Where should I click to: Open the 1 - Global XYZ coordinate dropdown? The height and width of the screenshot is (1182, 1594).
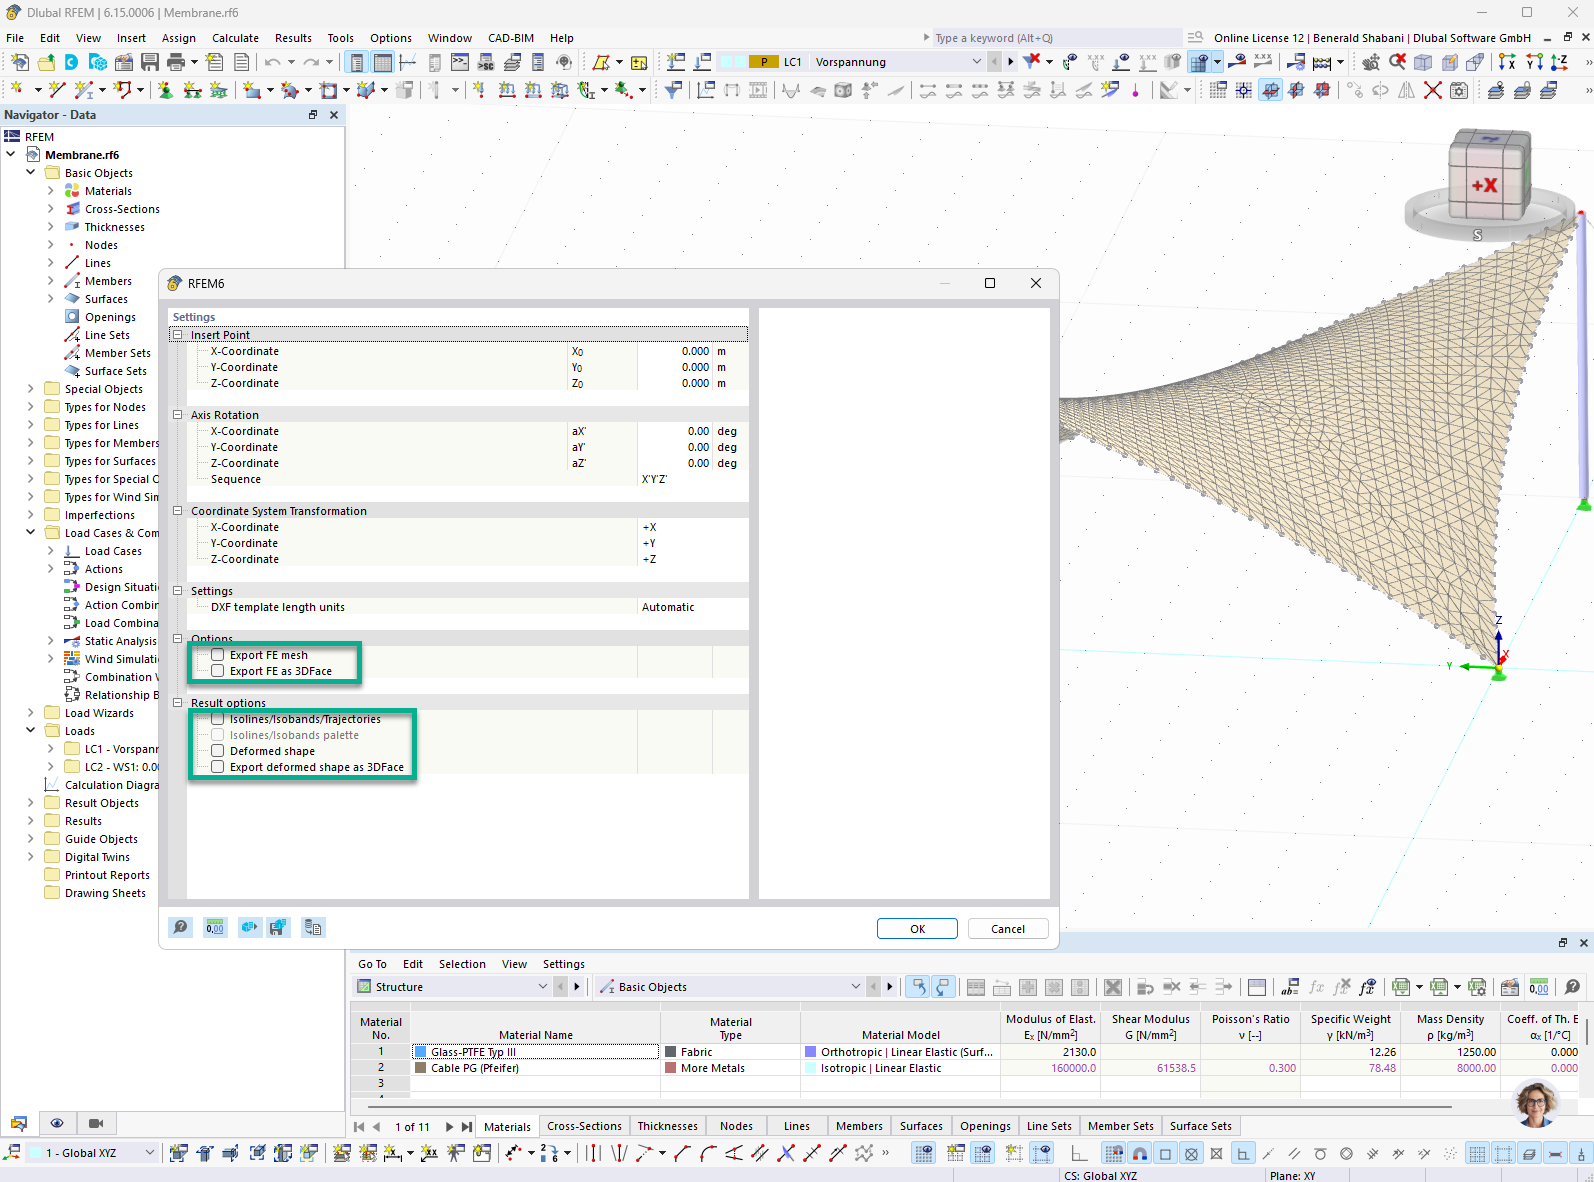point(150,1153)
